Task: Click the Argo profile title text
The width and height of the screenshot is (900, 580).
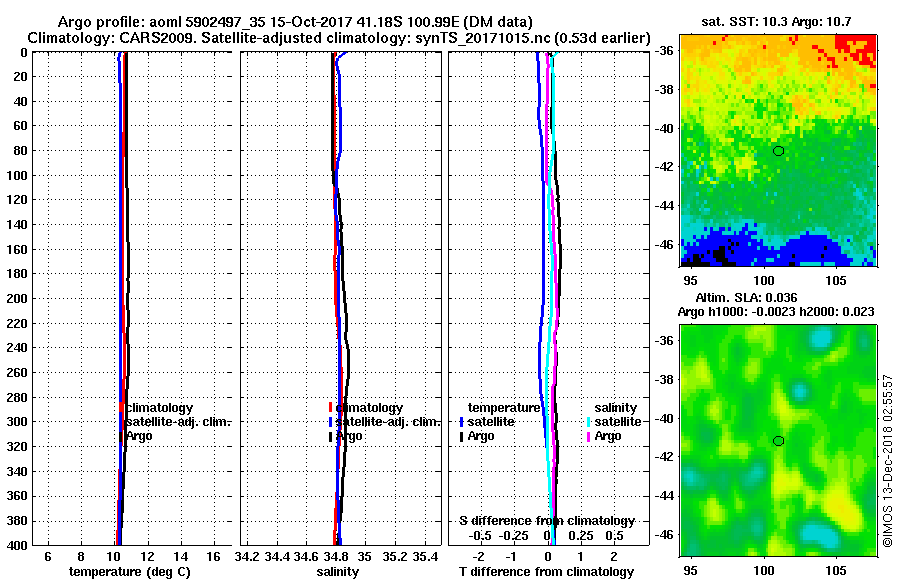Action: tap(295, 22)
